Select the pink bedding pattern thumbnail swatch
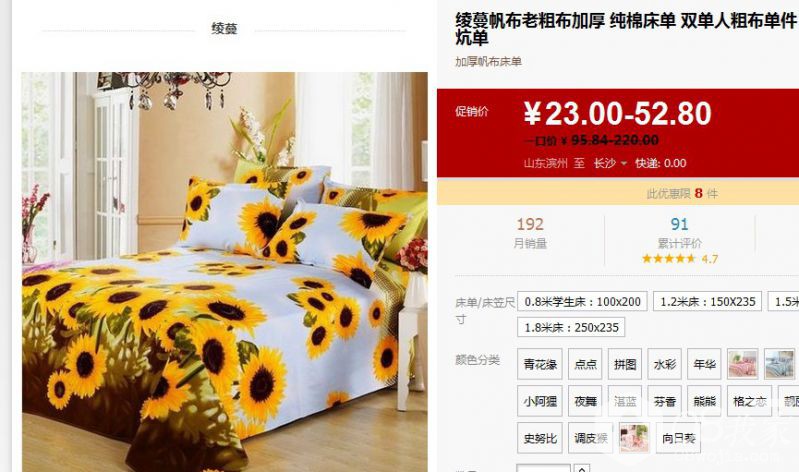Viewport: 799px width, 472px height. tap(742, 364)
